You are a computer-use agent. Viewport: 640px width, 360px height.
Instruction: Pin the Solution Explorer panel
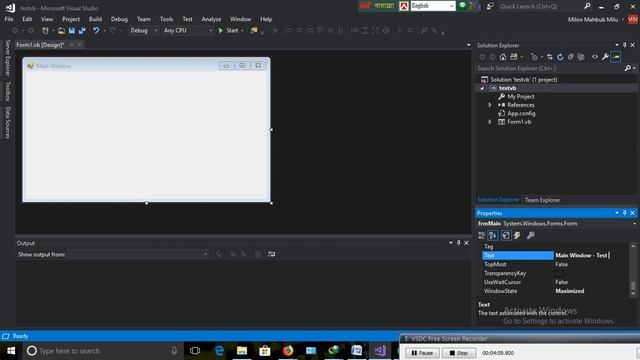tap(624, 45)
